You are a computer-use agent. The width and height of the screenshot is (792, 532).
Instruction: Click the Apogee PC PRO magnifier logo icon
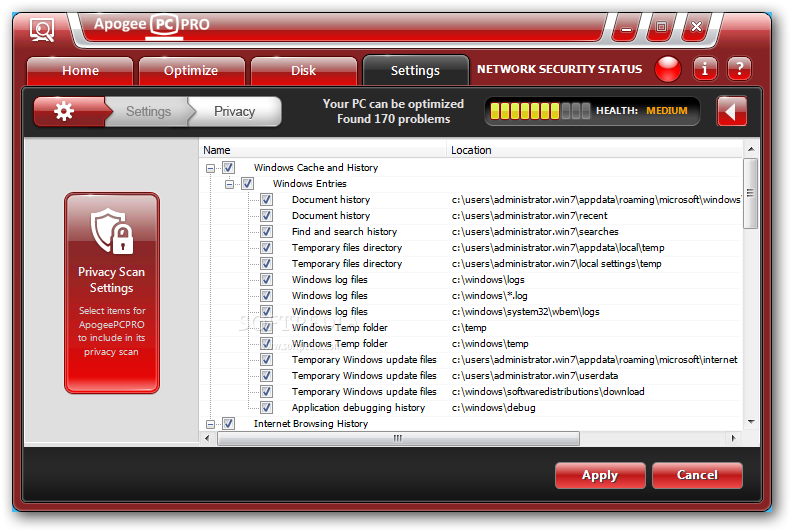42,30
